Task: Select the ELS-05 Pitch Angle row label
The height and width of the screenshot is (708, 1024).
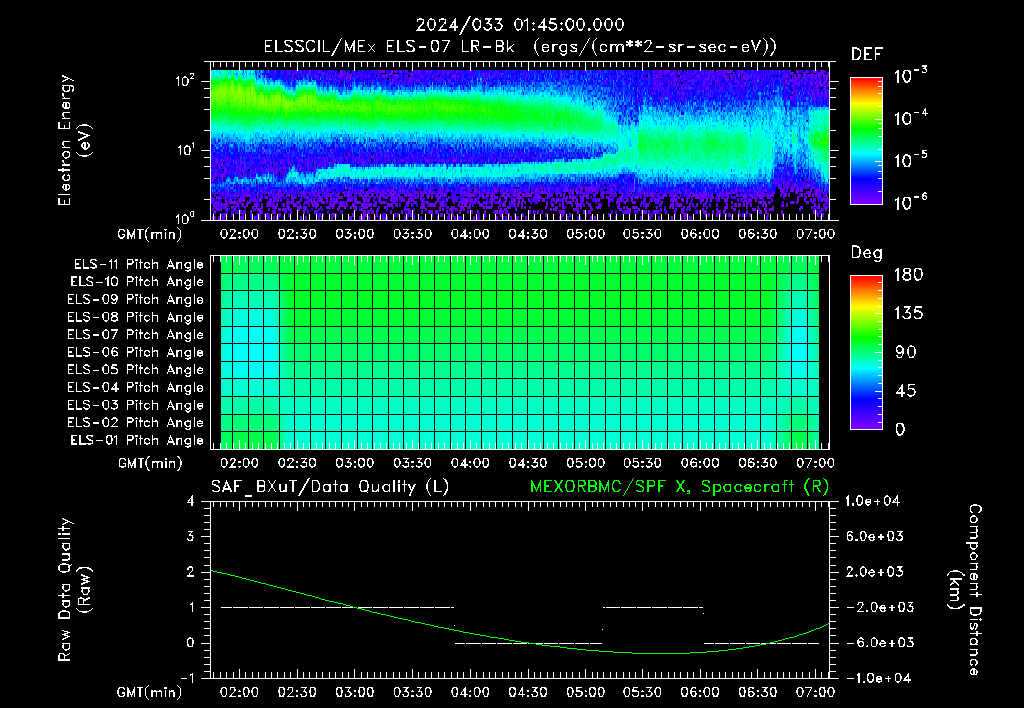Action: 135,370
